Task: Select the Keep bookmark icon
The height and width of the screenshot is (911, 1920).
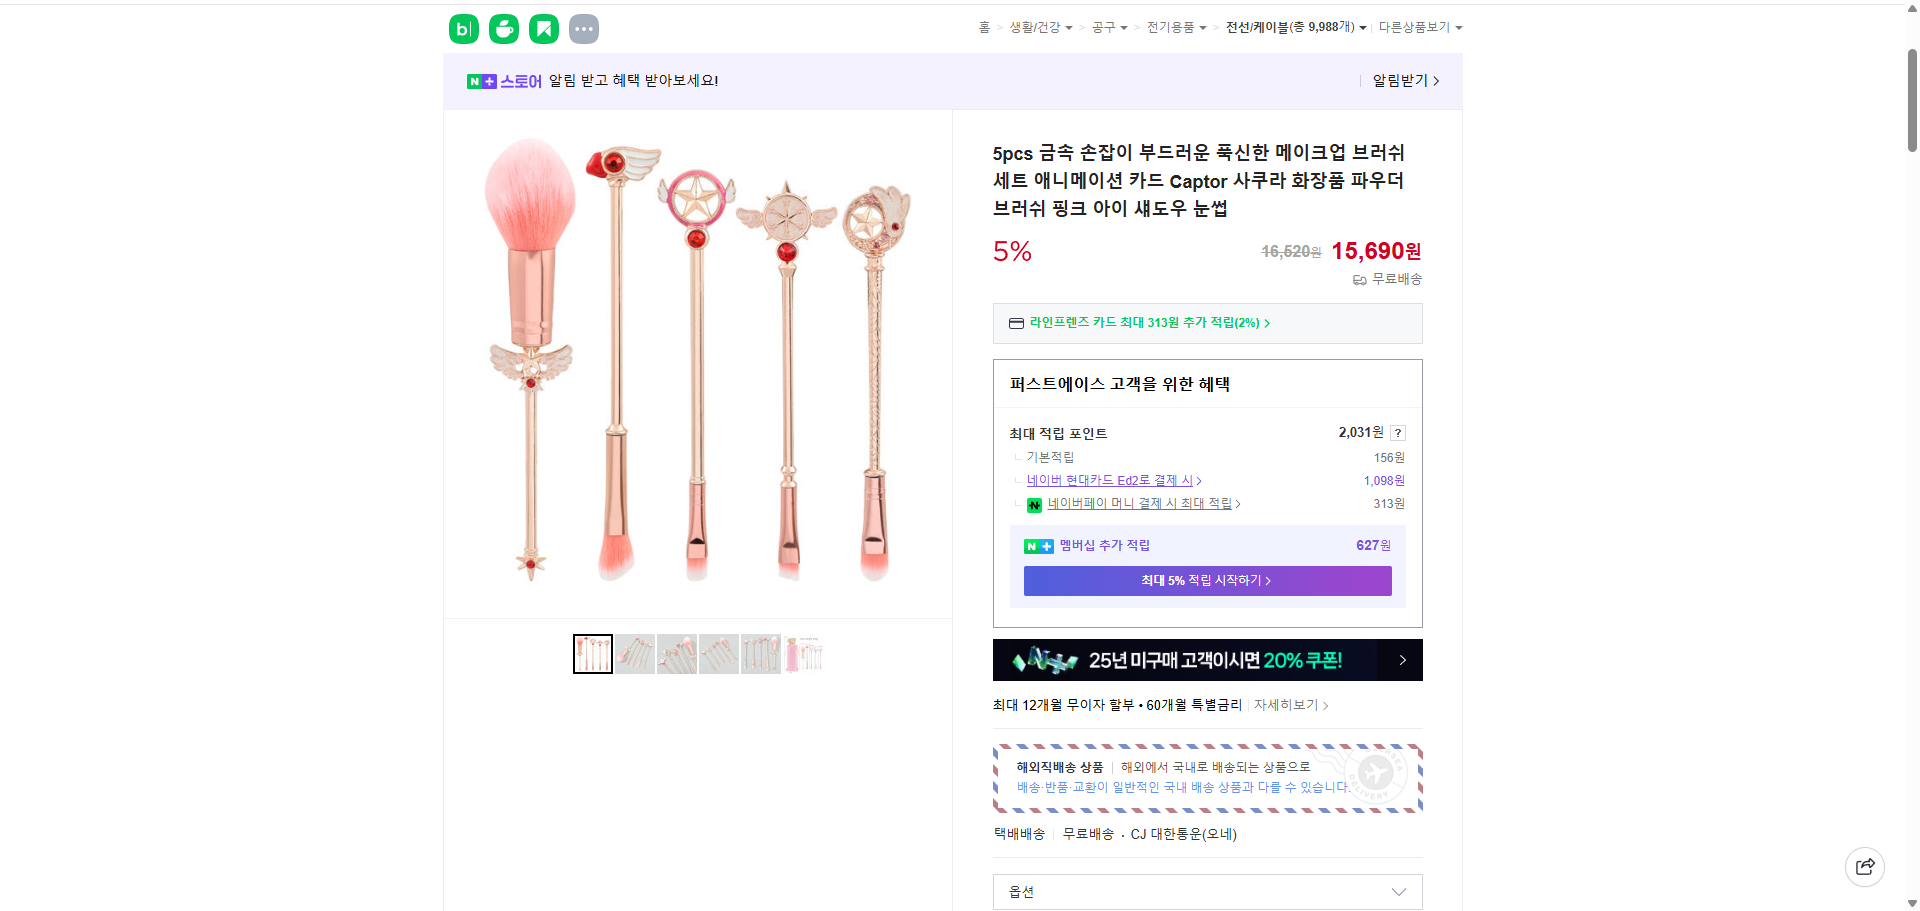Action: [x=543, y=28]
